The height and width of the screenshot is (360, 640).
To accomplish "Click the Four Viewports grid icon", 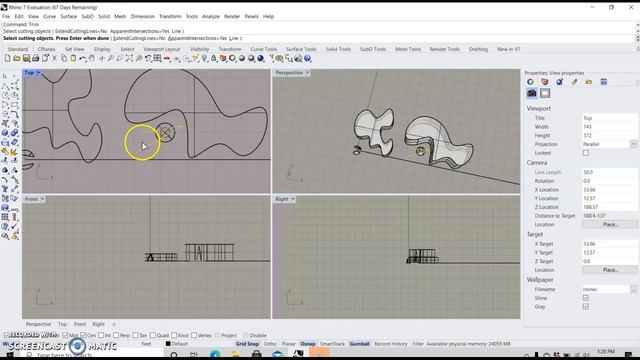I will click(158, 59).
